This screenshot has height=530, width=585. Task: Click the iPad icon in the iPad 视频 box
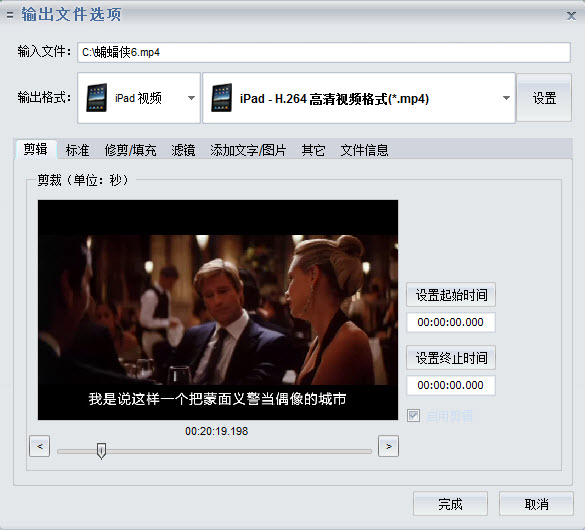pos(97,98)
